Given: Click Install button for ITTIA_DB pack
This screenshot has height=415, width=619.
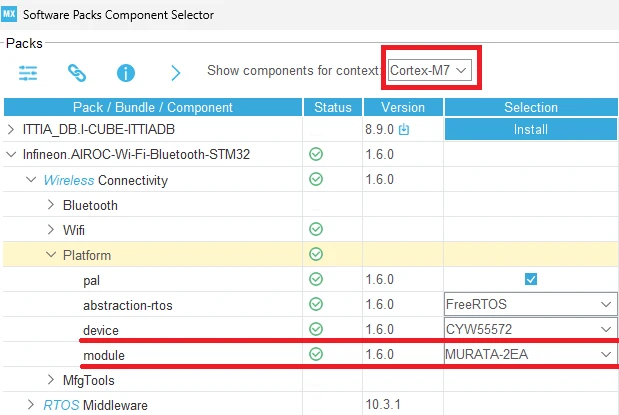Looking at the screenshot, I should click(x=530, y=129).
